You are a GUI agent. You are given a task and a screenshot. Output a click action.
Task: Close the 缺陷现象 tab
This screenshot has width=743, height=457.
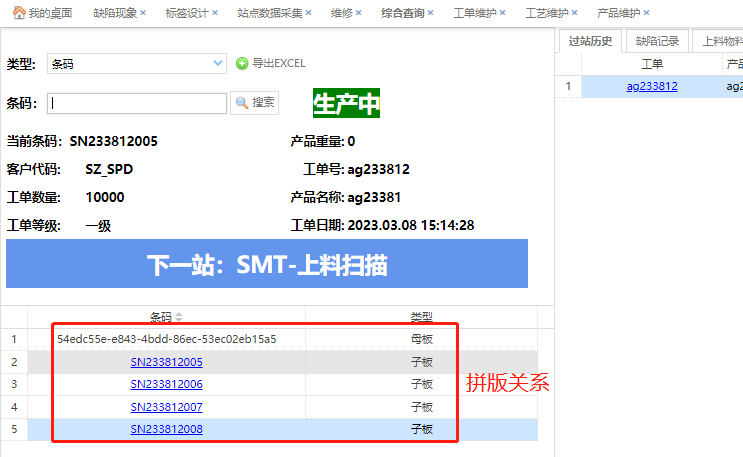pyautogui.click(x=143, y=13)
